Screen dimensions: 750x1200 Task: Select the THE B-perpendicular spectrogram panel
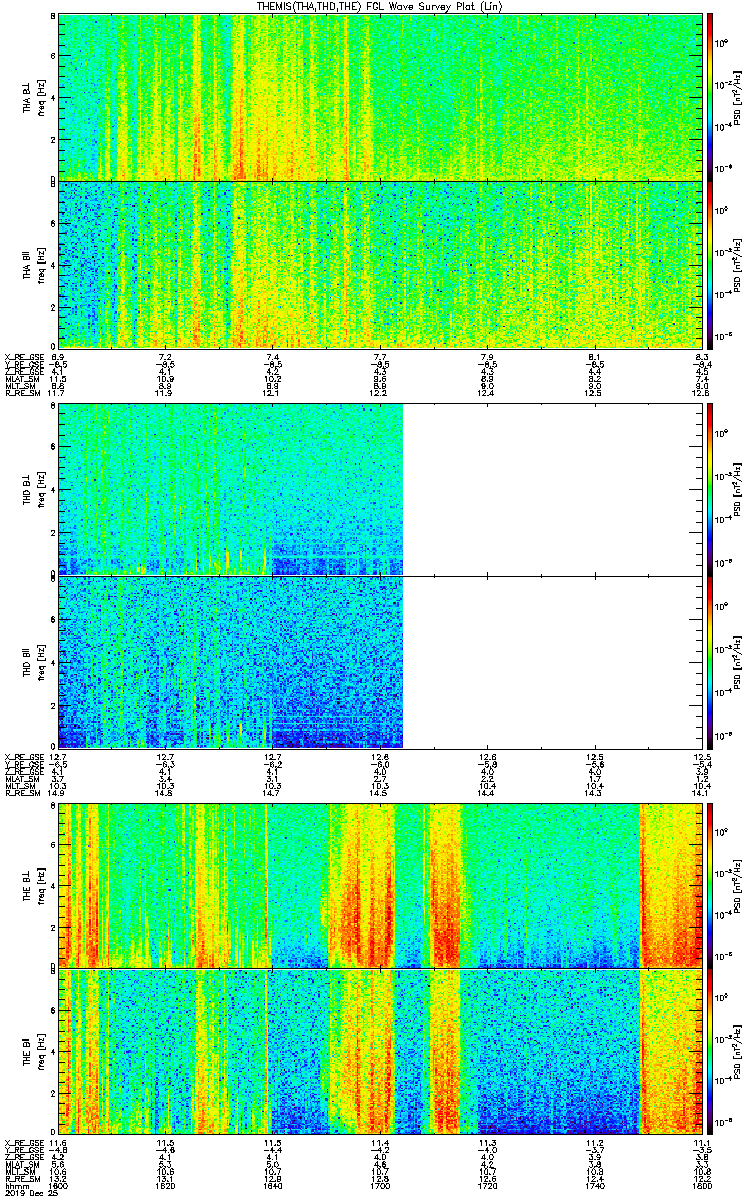(x=381, y=885)
